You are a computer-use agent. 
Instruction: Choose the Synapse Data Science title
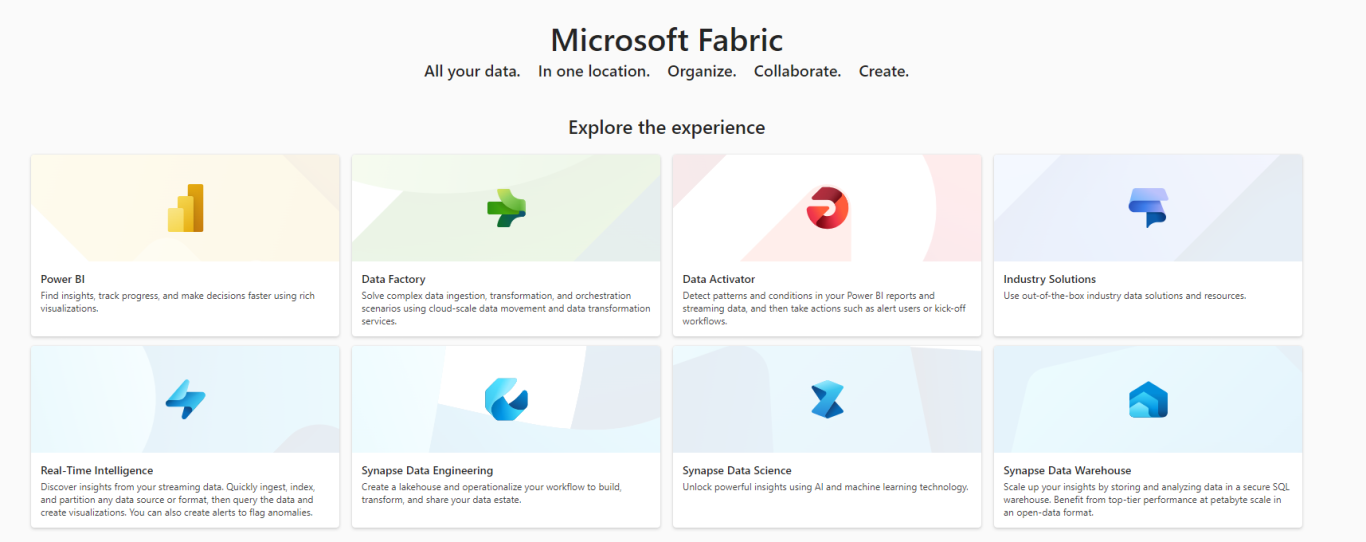737,470
